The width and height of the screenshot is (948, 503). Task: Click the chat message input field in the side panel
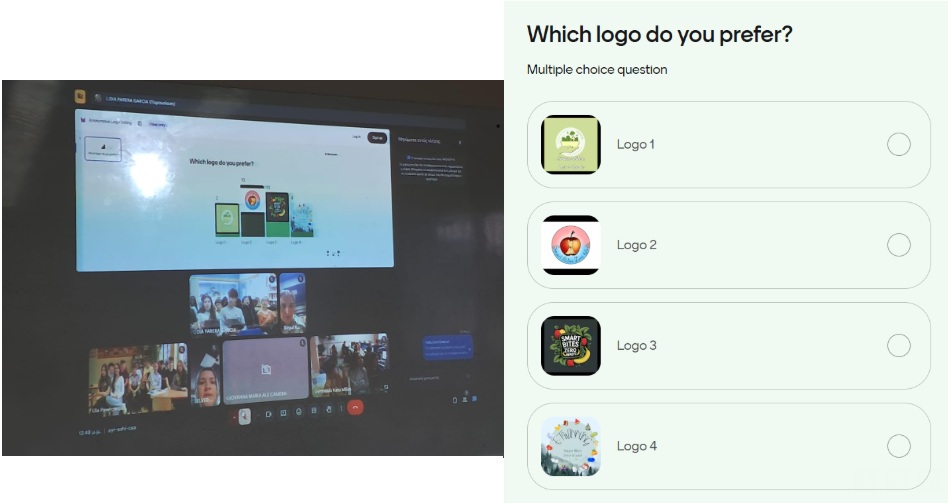[x=433, y=378]
